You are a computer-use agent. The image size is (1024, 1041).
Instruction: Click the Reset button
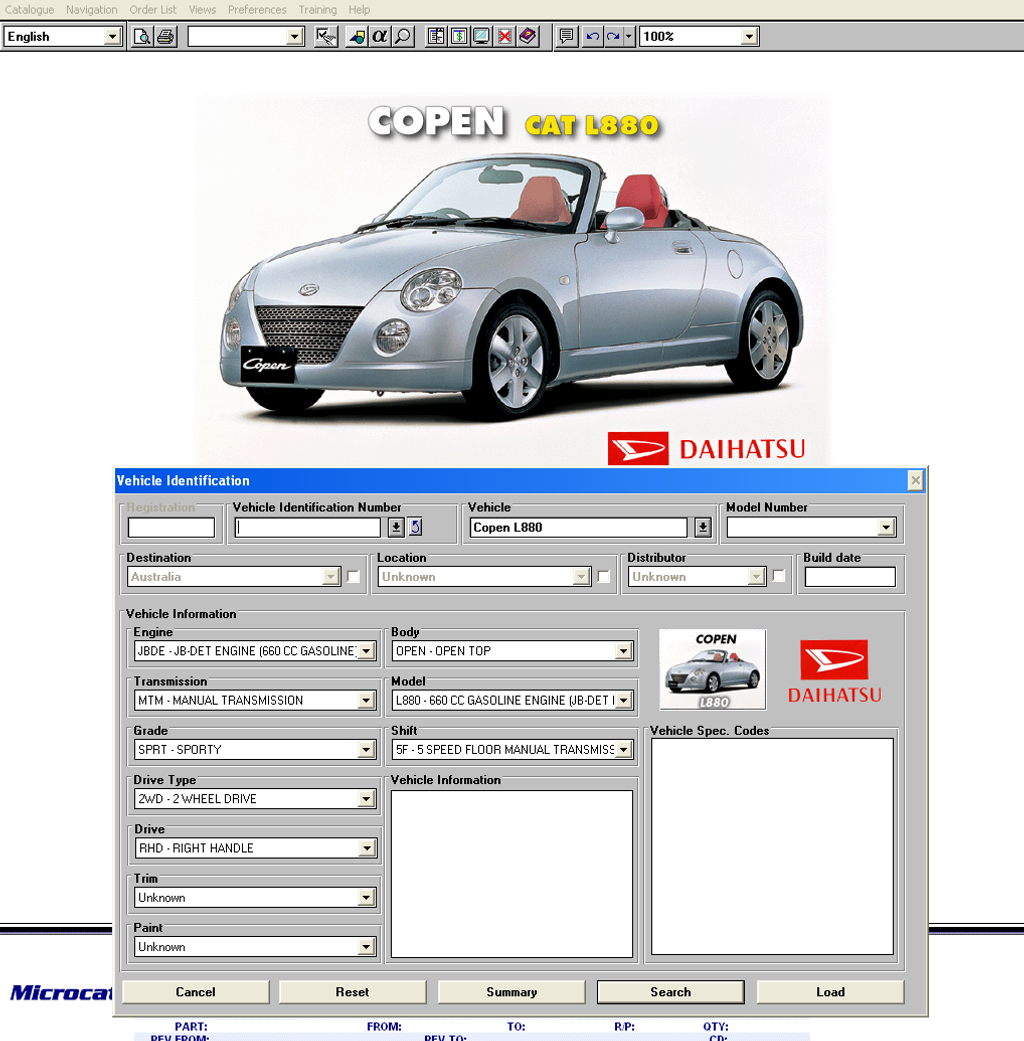pos(352,992)
